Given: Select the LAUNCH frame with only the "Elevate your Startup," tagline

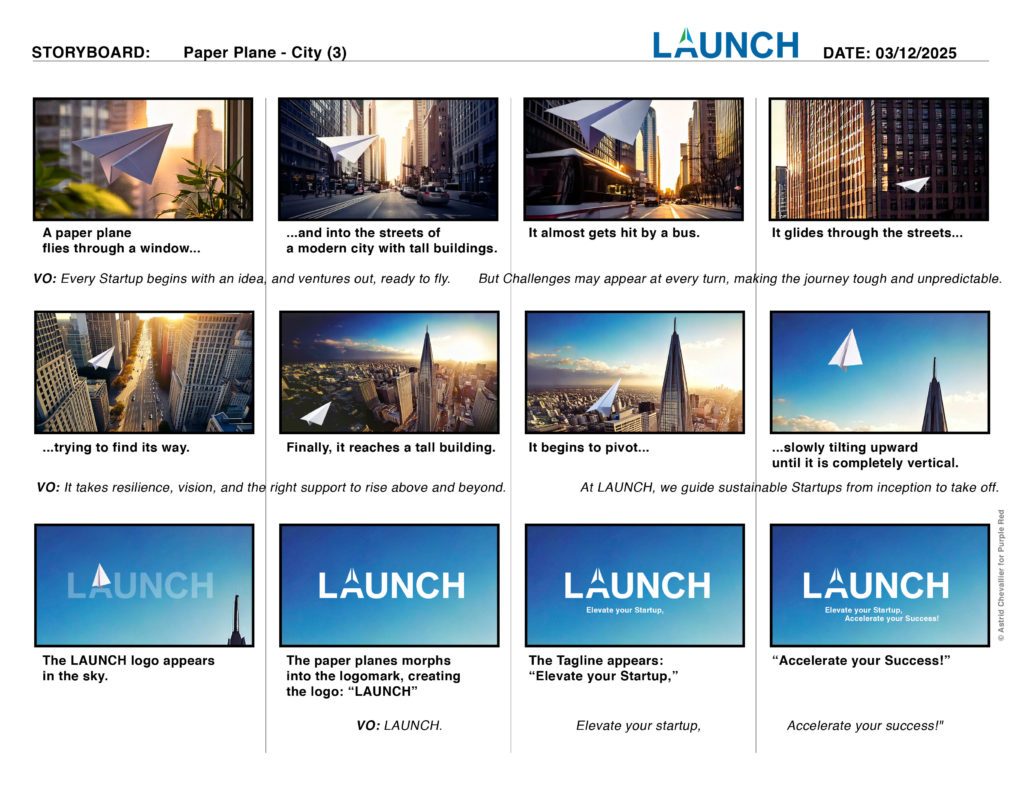Looking at the screenshot, I should [635, 585].
